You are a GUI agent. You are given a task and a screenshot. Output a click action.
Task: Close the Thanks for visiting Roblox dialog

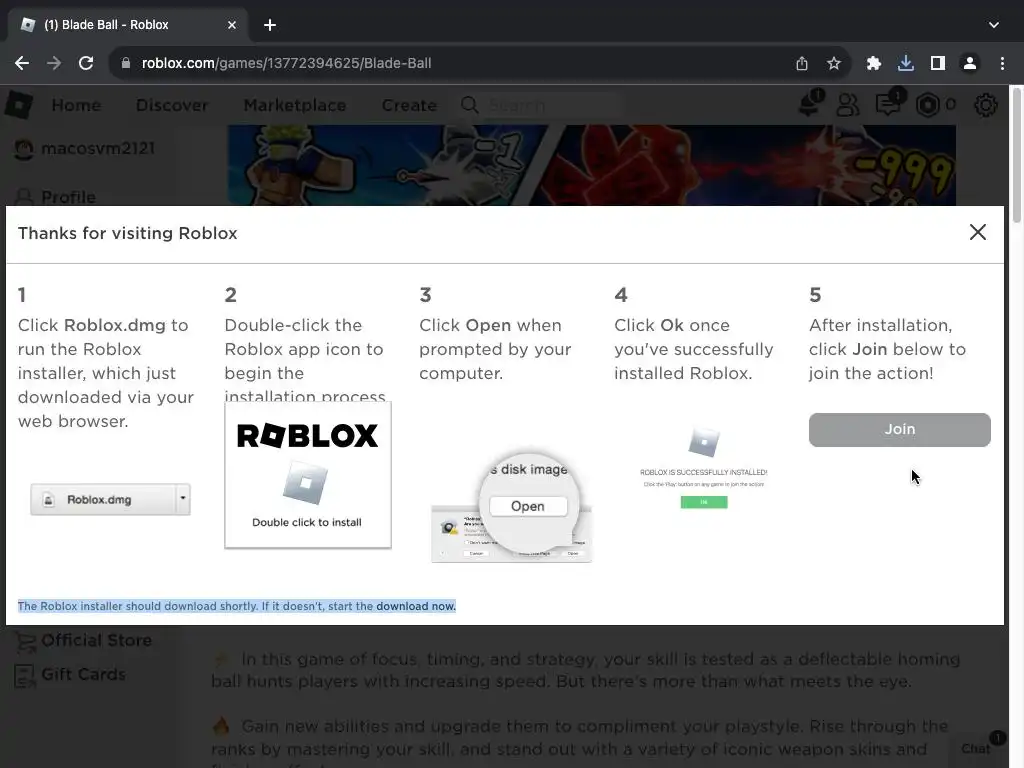coord(978,232)
